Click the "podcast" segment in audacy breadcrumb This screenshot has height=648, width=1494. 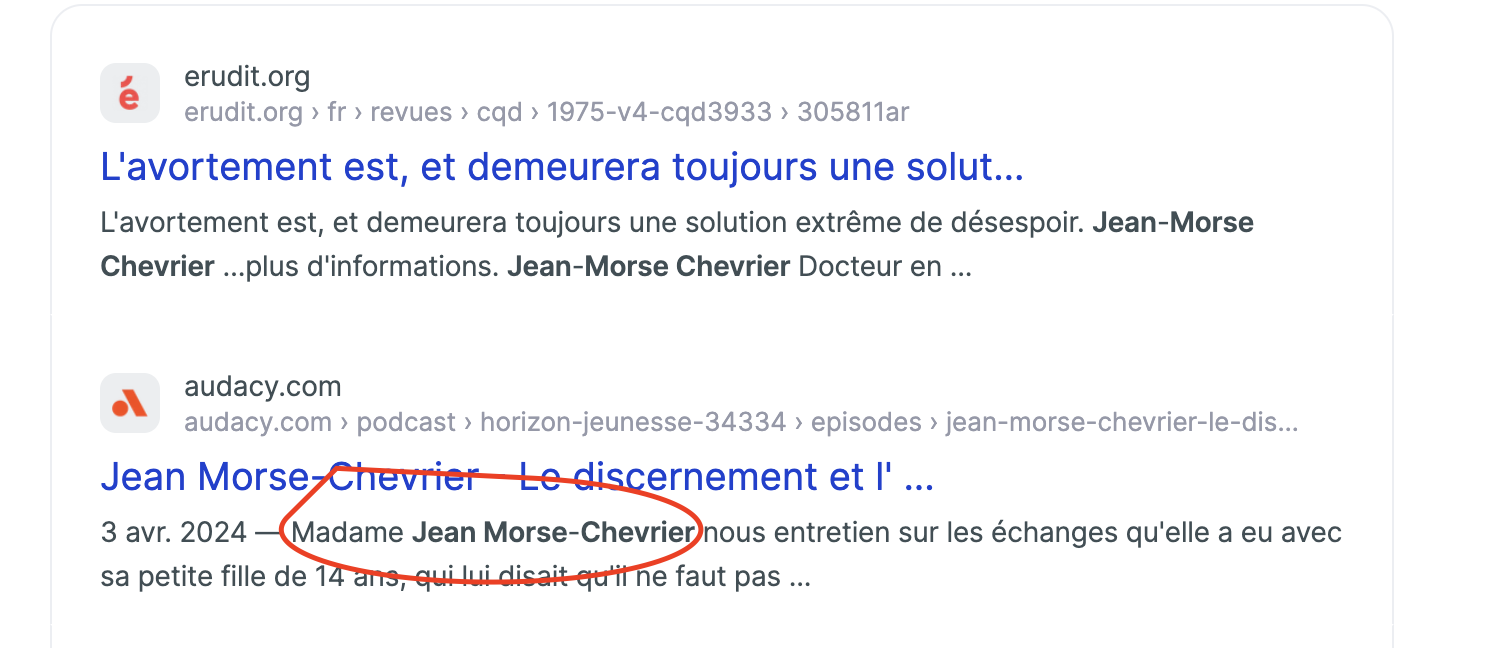tap(406, 422)
